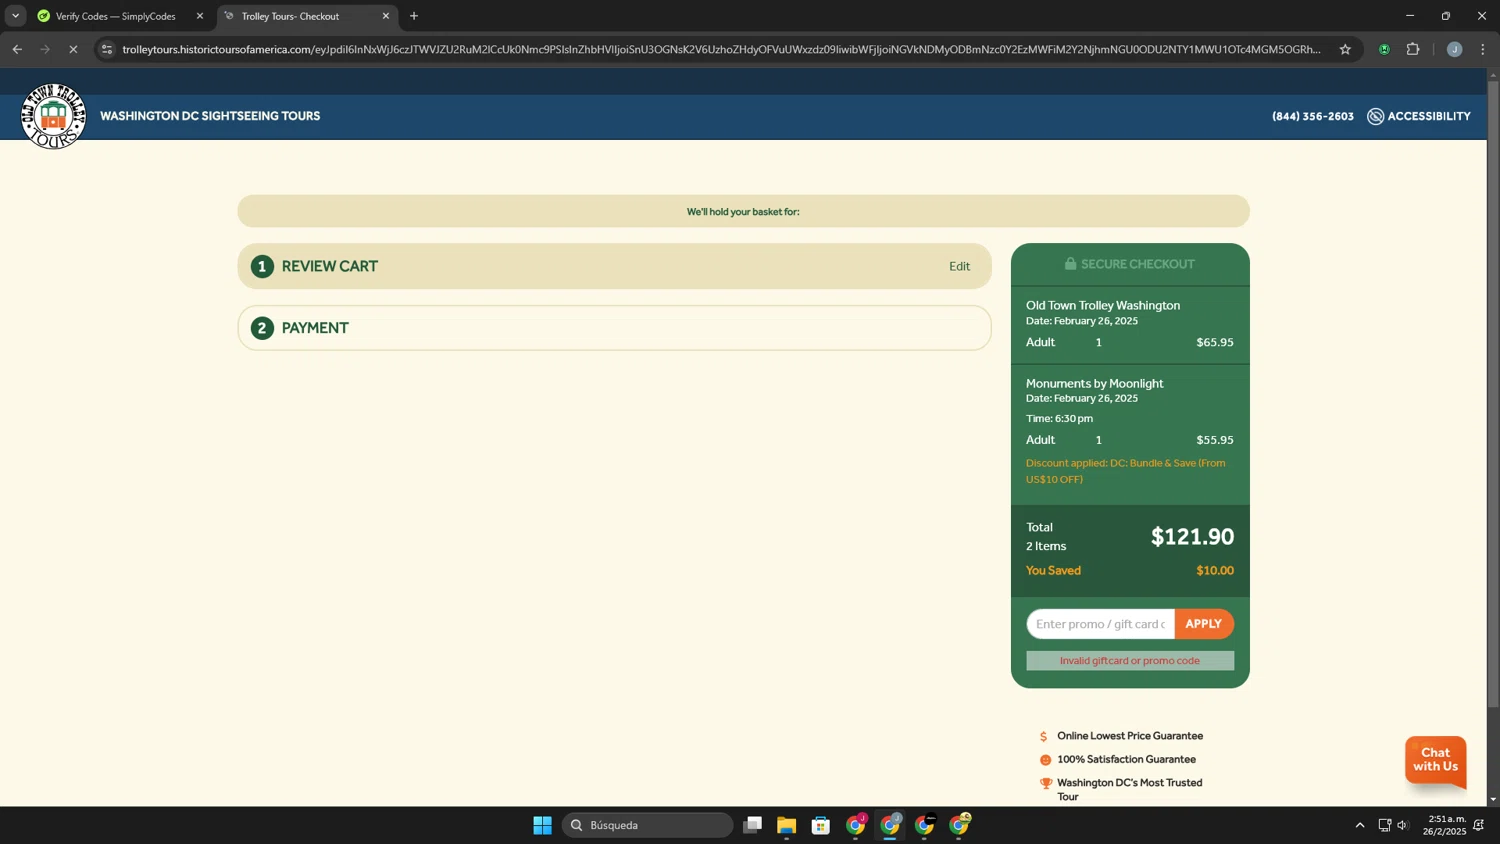Click the Invalid giftcard or promo code message

point(1130,661)
